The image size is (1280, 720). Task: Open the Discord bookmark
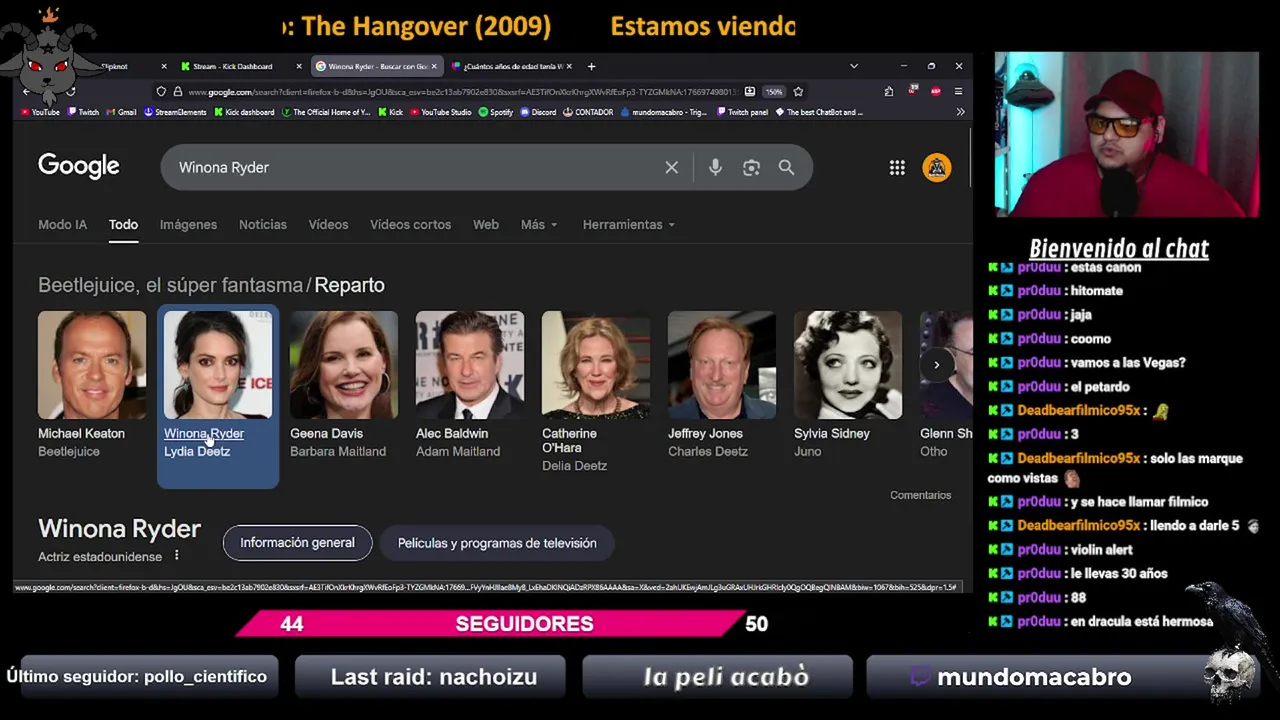pos(538,112)
